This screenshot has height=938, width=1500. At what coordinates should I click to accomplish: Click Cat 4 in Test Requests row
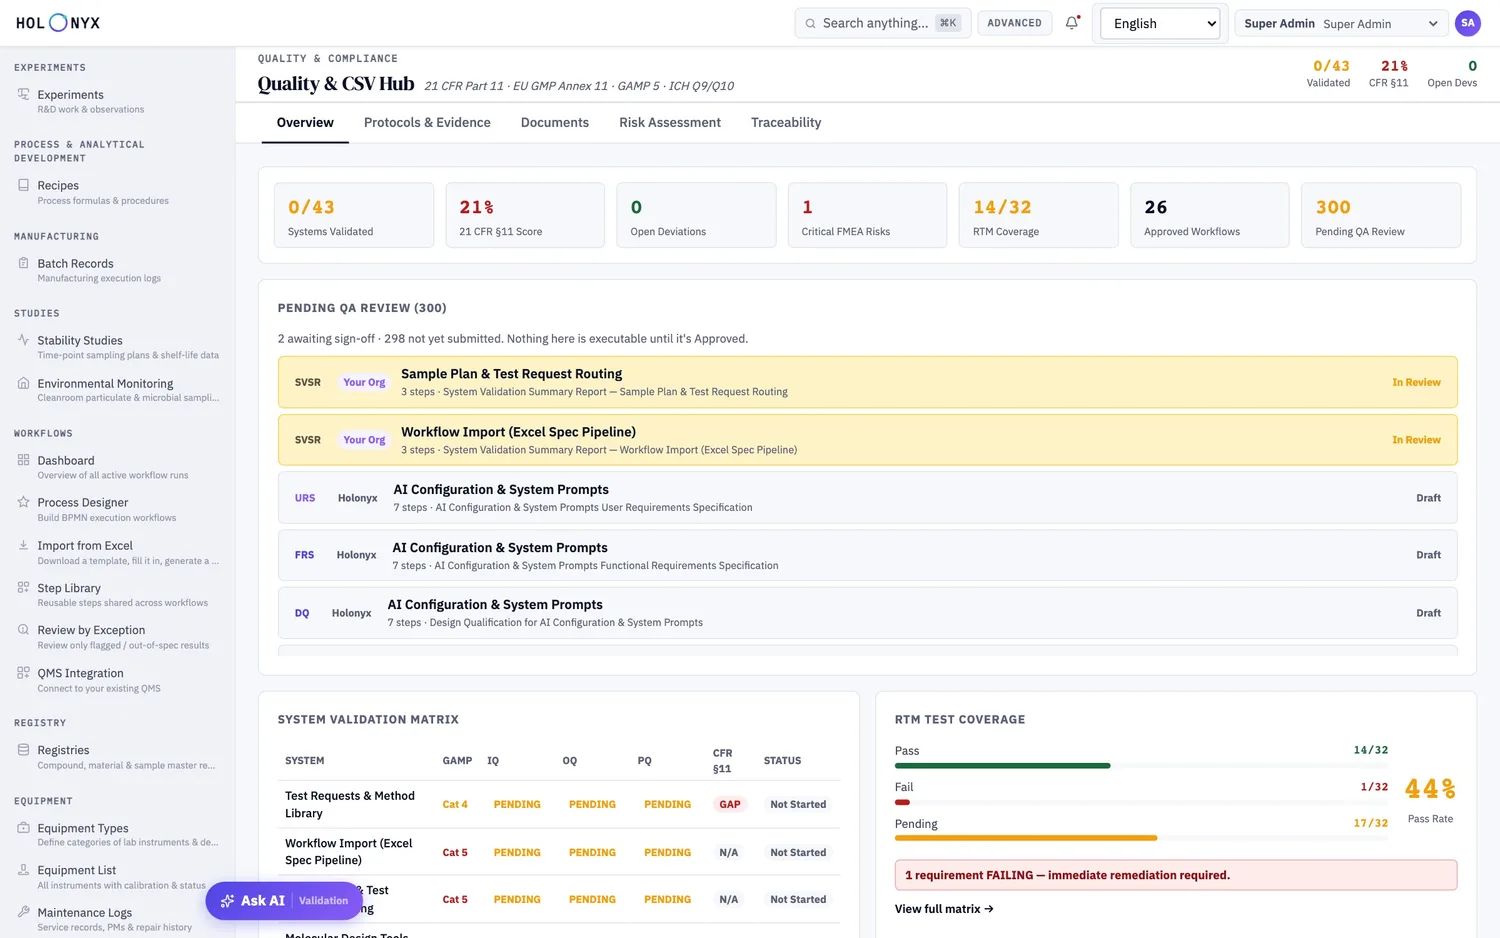(455, 804)
